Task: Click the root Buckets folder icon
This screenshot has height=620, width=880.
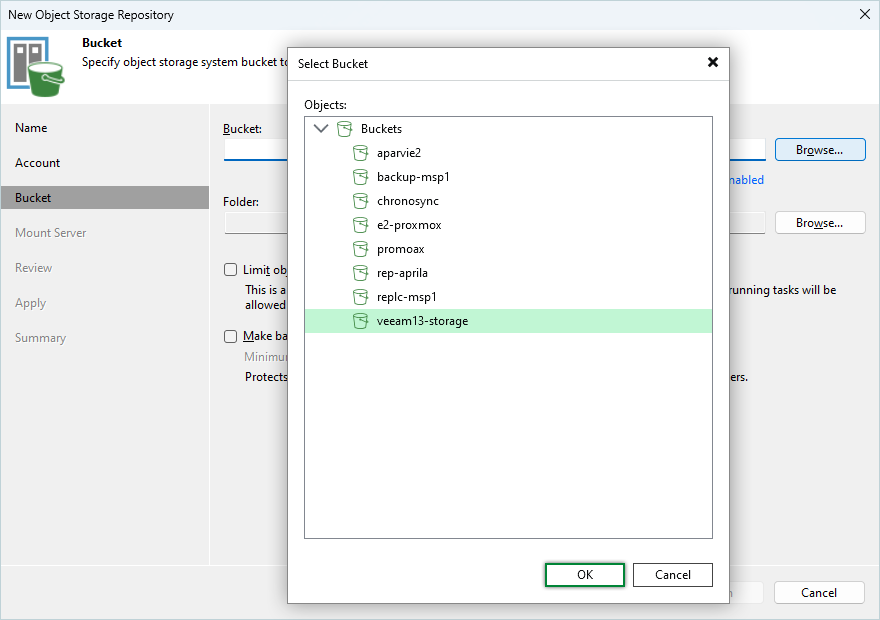Action: tap(345, 129)
